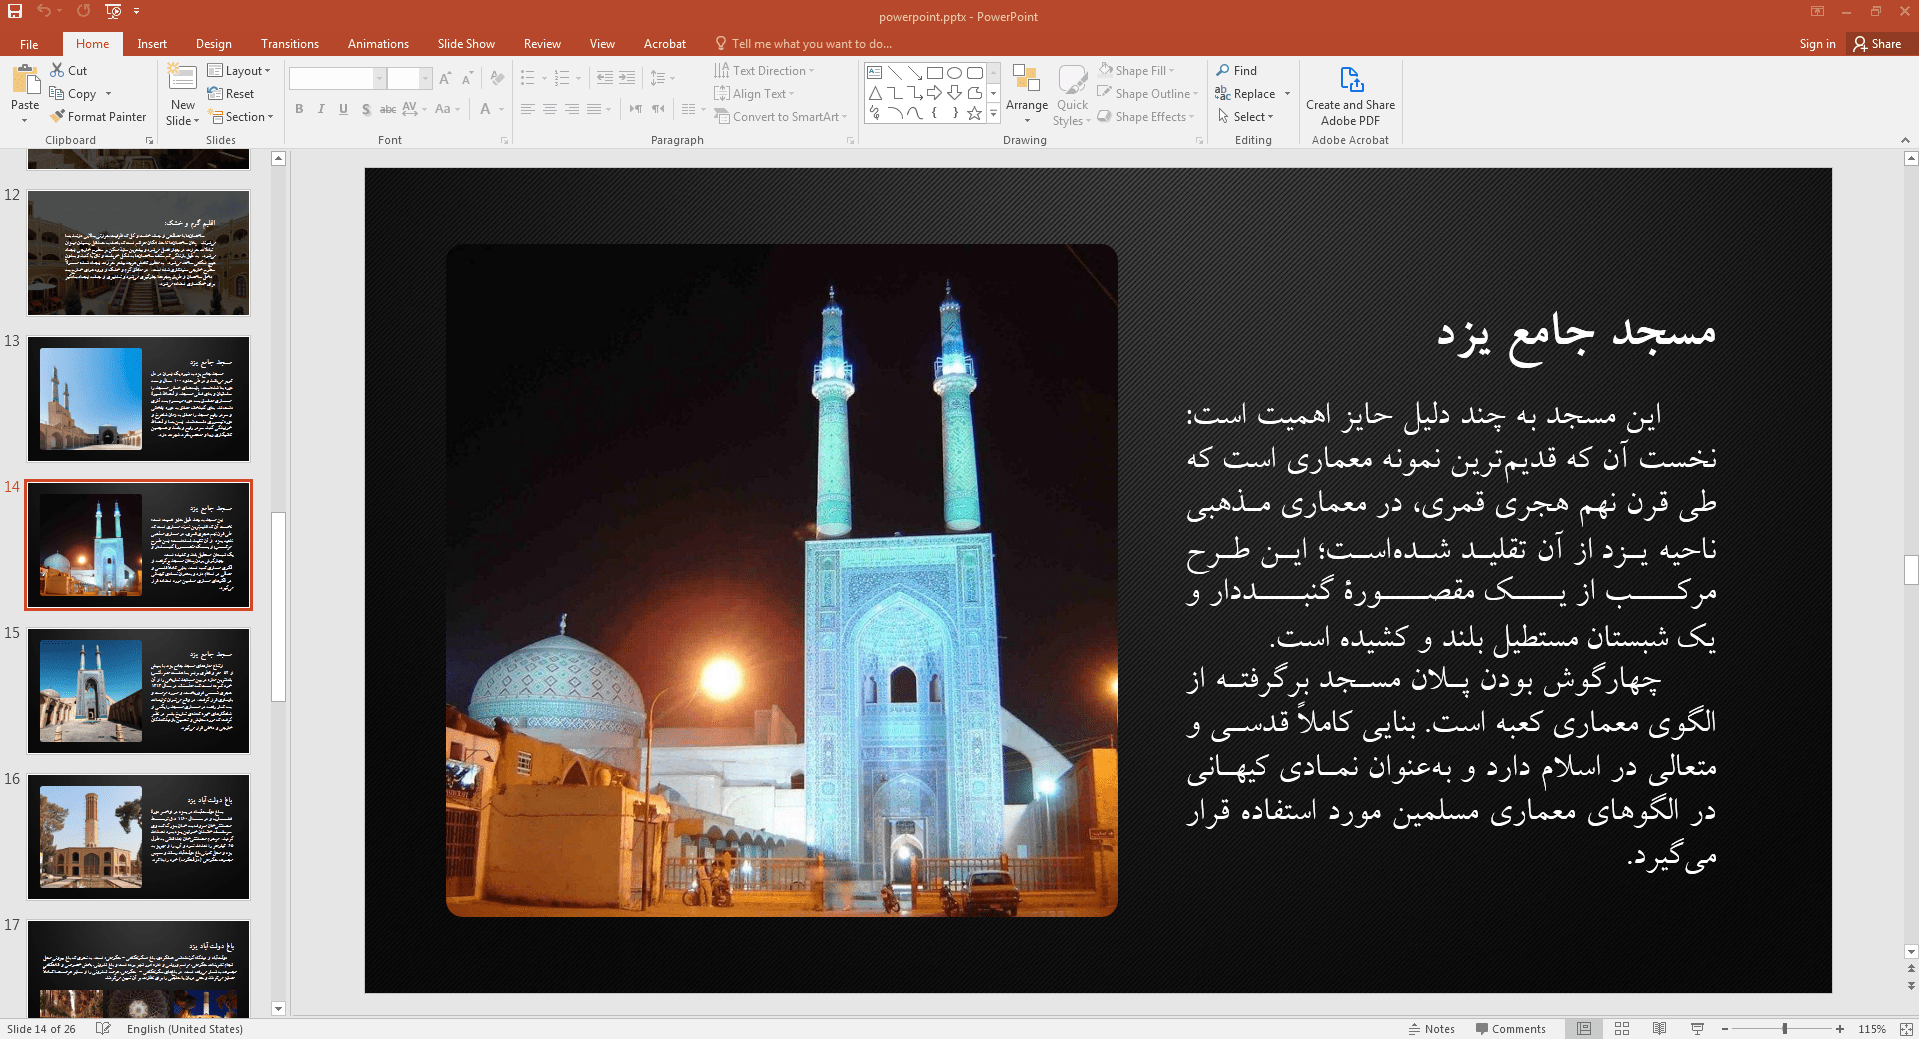This screenshot has height=1039, width=1919.
Task: Click the Paste clipboard icon
Action: (25, 80)
